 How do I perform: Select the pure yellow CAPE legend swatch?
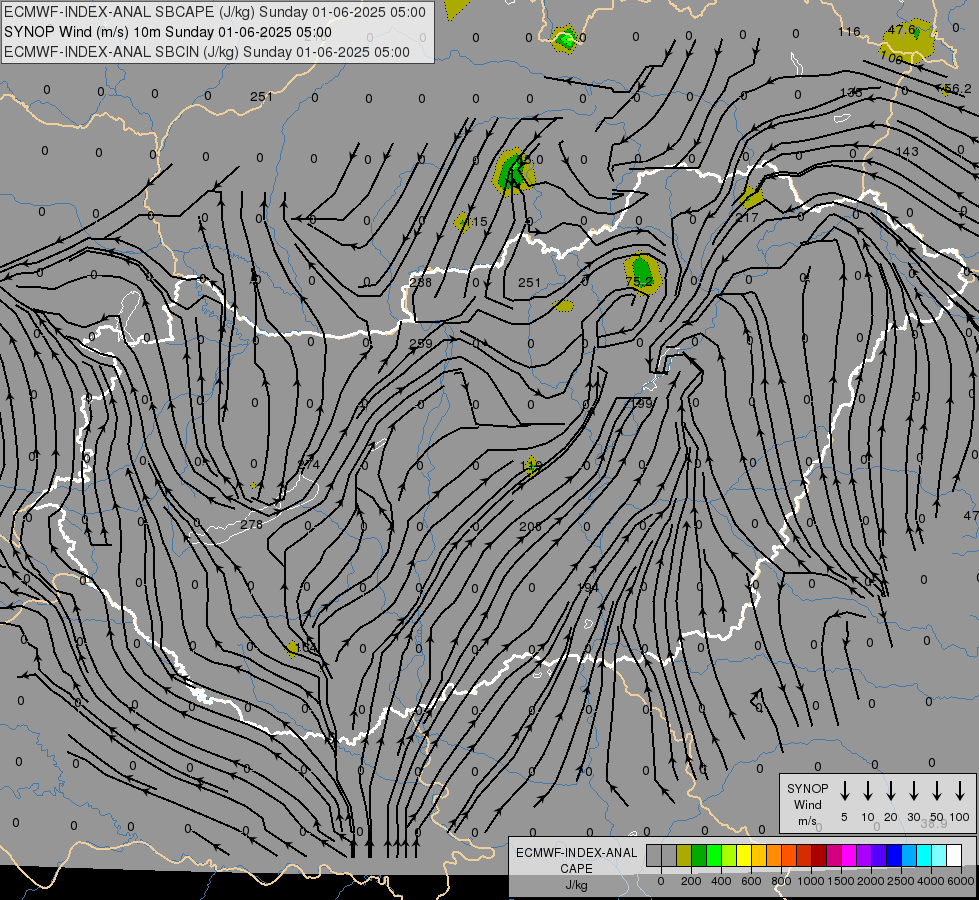[x=744, y=856]
